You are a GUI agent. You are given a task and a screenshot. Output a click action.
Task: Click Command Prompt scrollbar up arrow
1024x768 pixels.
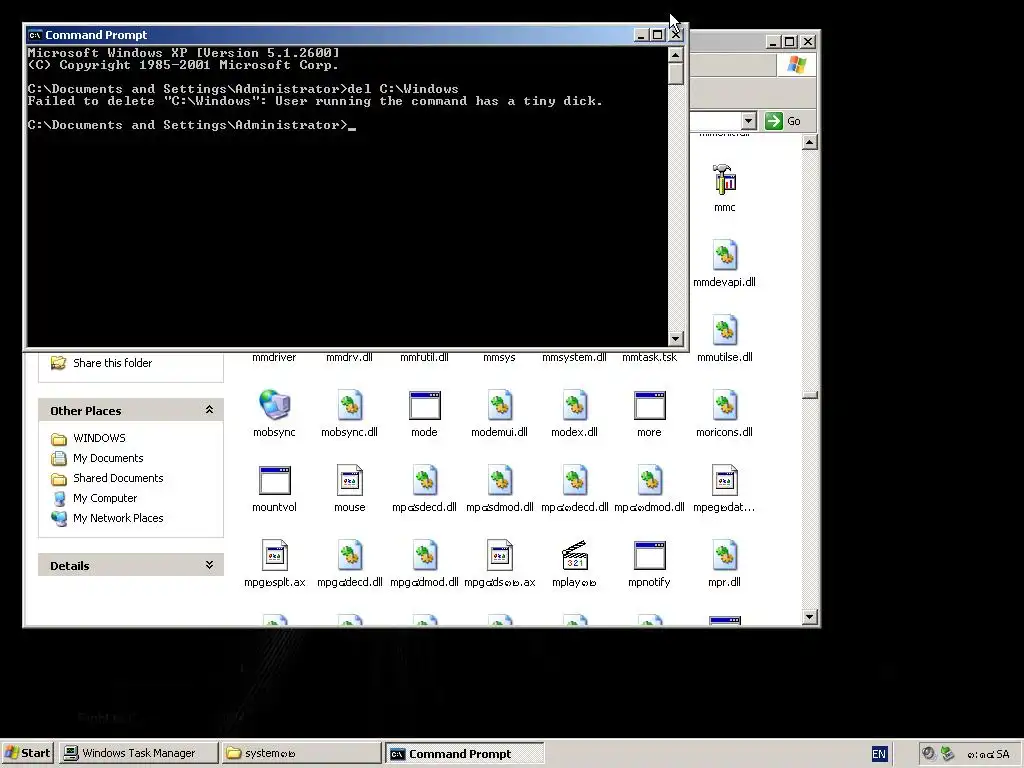pos(676,55)
